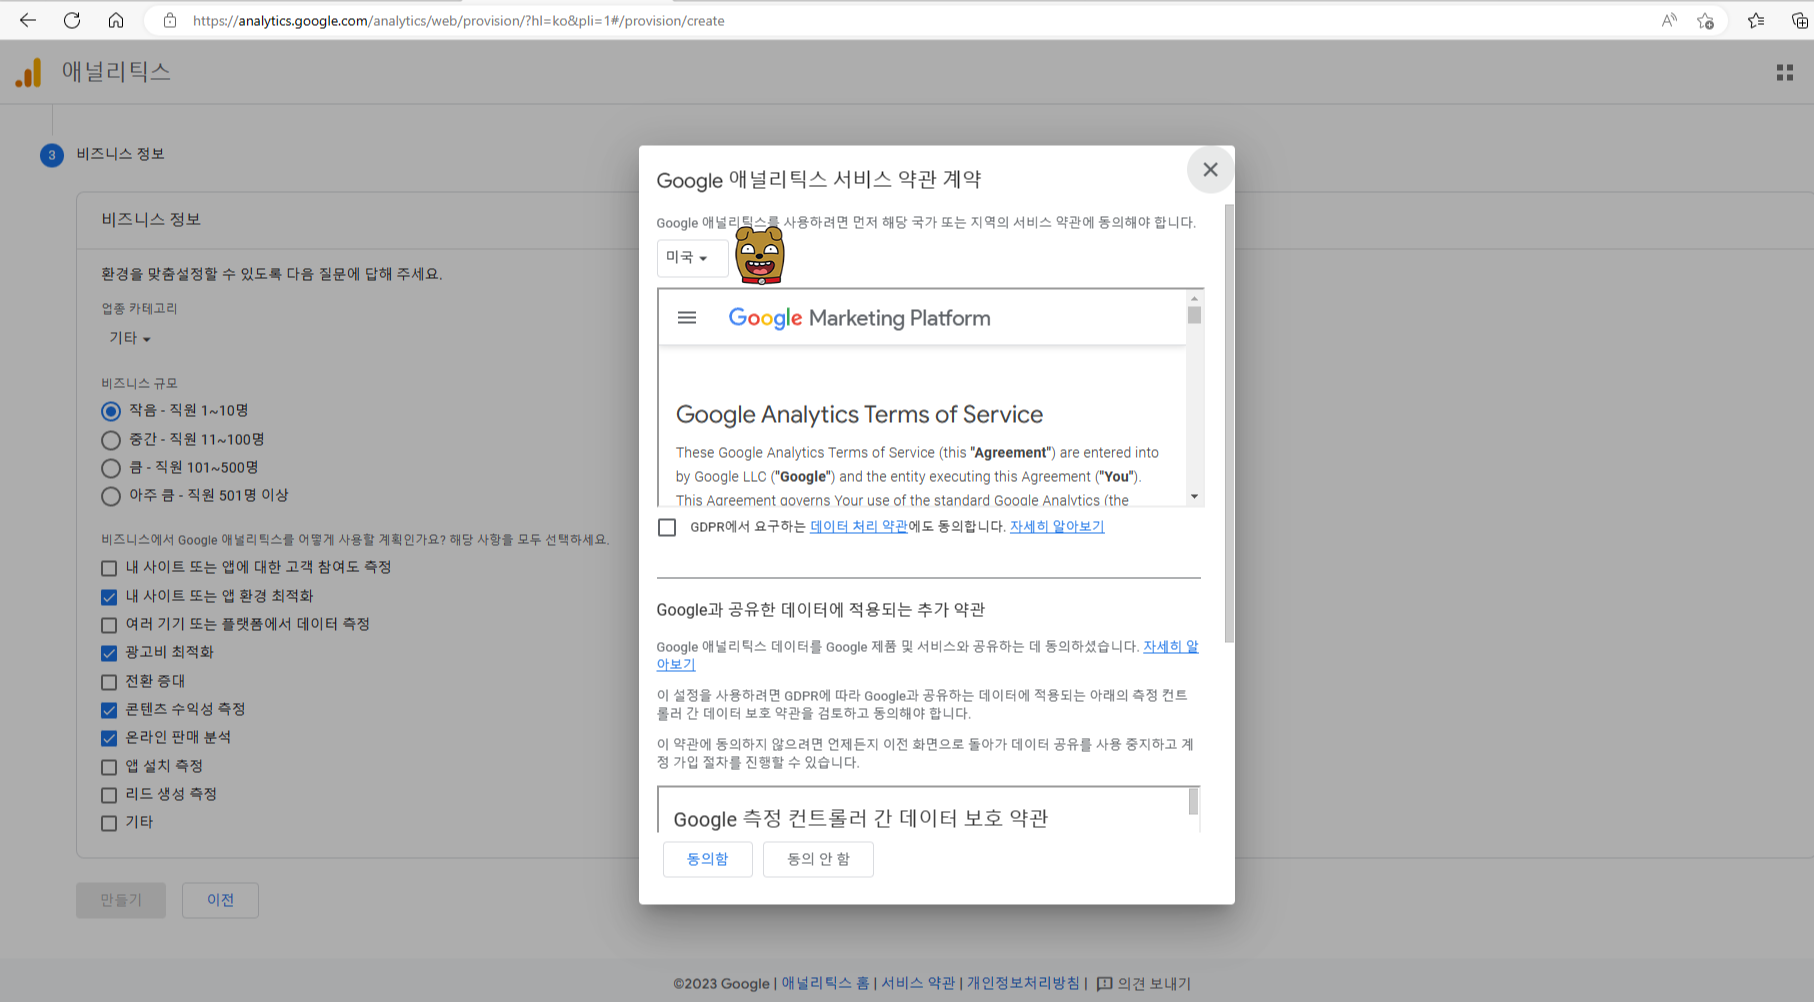Click the dialog's main vertical scrollbar
This screenshot has height=1002, width=1814.
tap(1229, 423)
